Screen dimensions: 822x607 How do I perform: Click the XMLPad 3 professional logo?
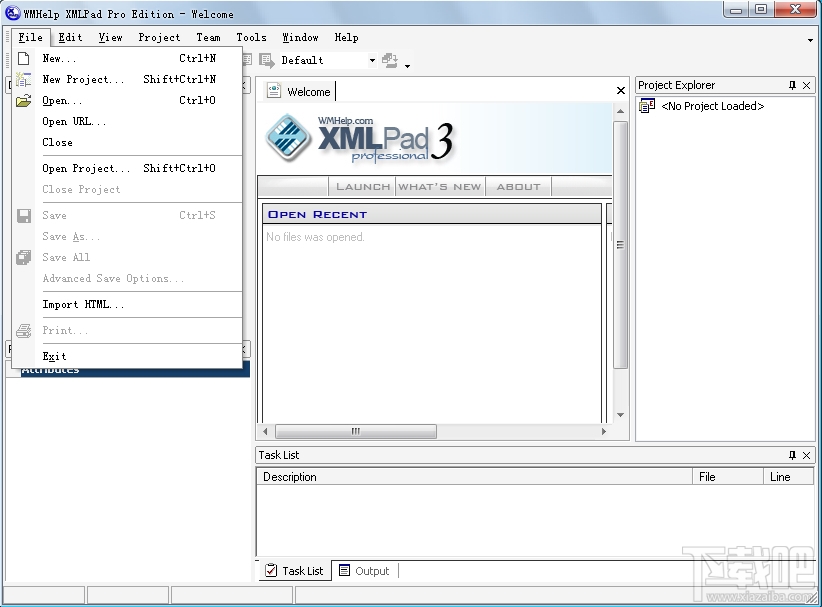[360, 139]
